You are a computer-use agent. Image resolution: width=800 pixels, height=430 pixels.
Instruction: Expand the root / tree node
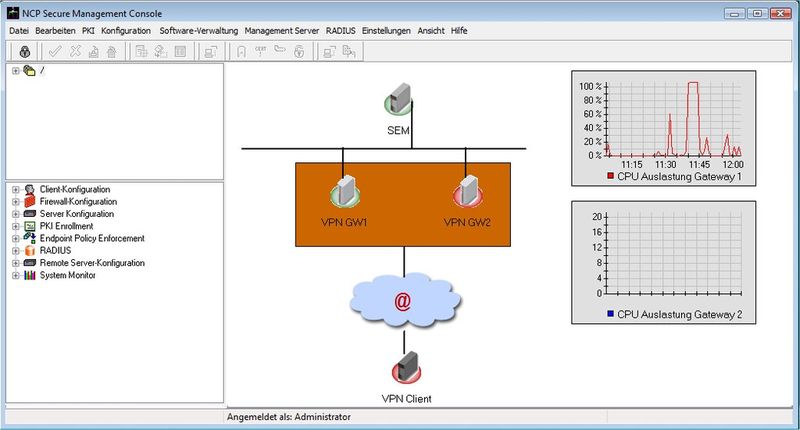pyautogui.click(x=15, y=71)
